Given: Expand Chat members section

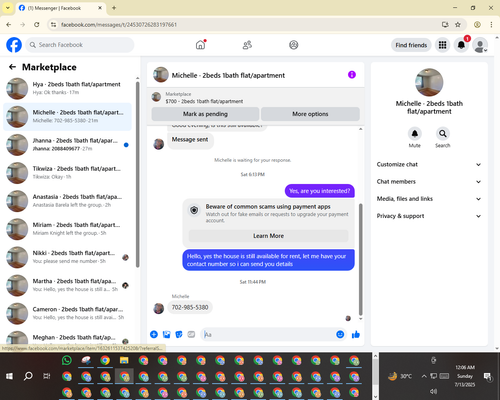Looking at the screenshot, I should point(429,182).
